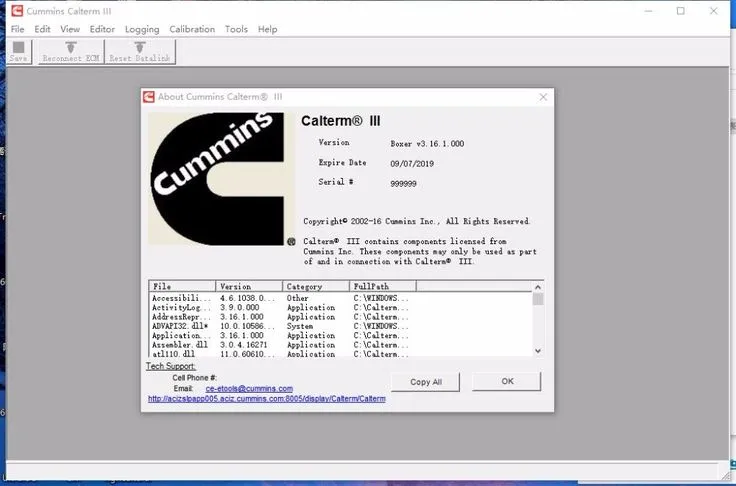Click the Reconnect ECM toolbar button
Image resolution: width=736 pixels, height=486 pixels.
tap(71, 51)
